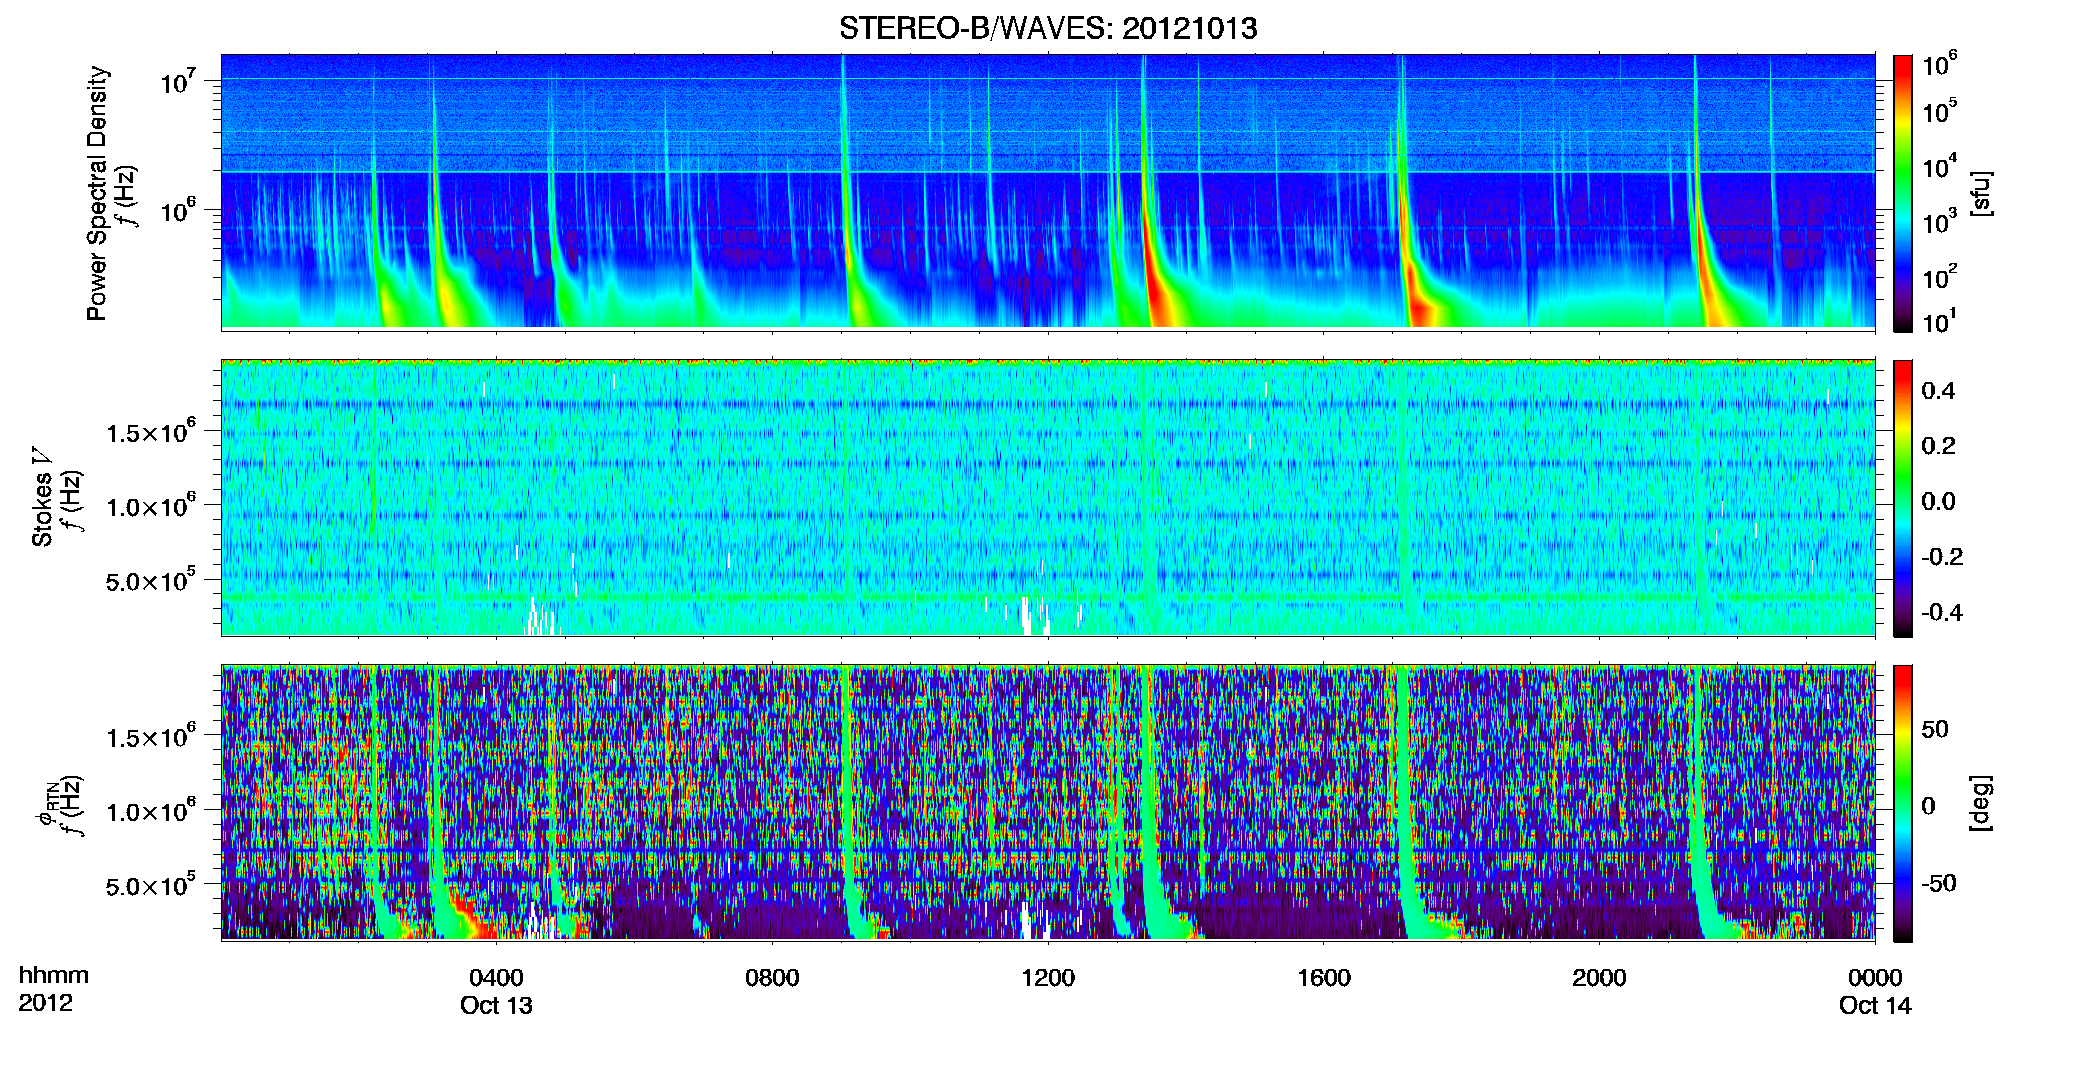Select the 1.0×10^6 tick of Stokes V panel
The height and width of the screenshot is (1080, 2096).
click(x=151, y=505)
